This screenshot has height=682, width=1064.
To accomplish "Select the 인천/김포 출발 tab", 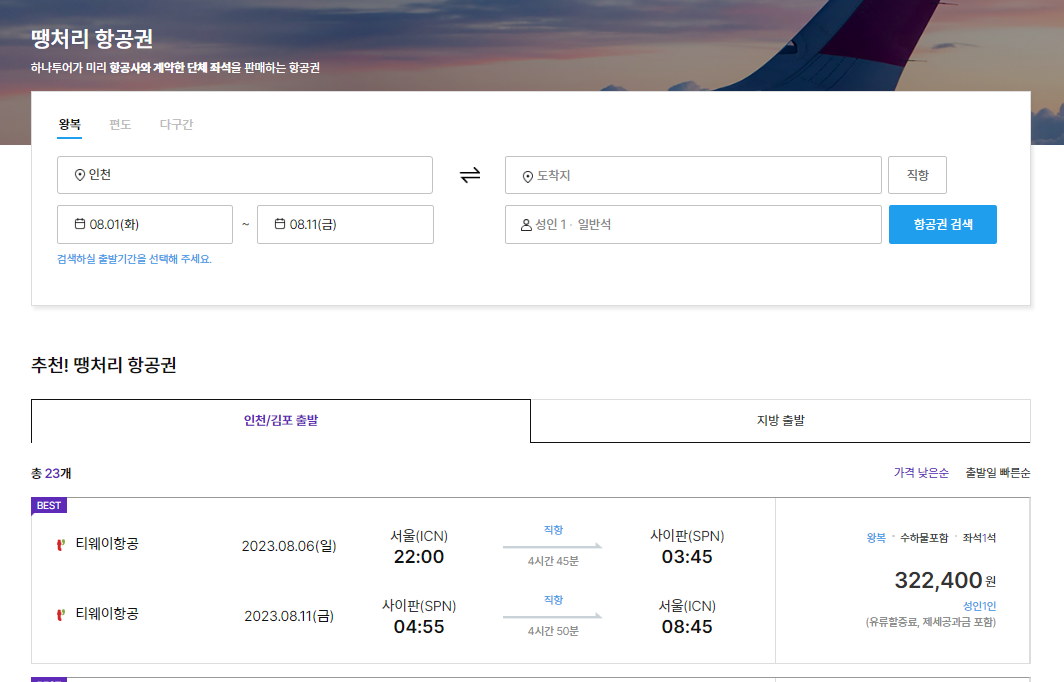I will (280, 421).
